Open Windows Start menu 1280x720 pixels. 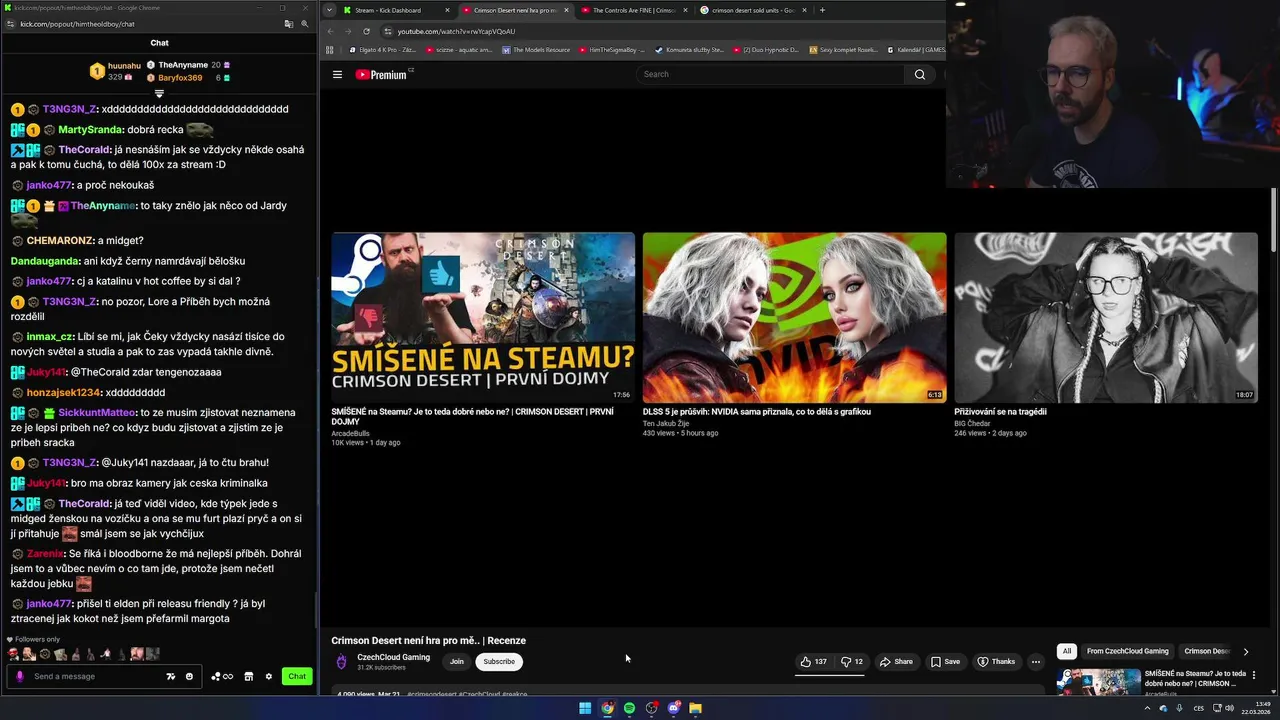click(x=585, y=708)
